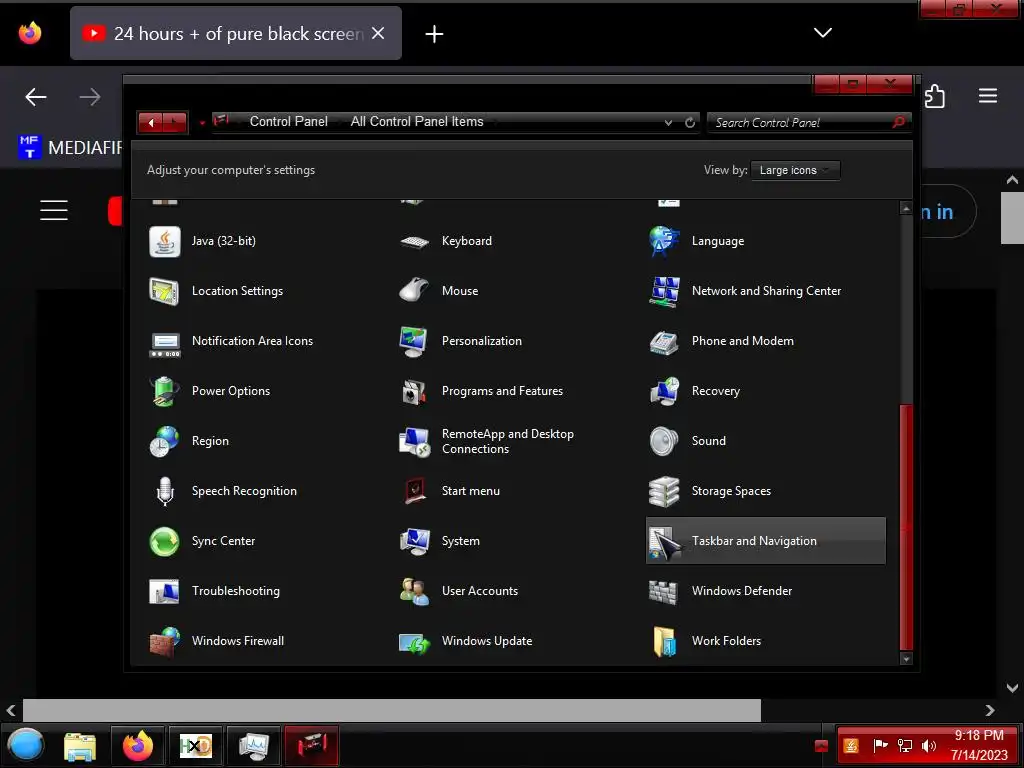Open the Keyboard icon
This screenshot has height=768, width=1024.
(x=415, y=241)
